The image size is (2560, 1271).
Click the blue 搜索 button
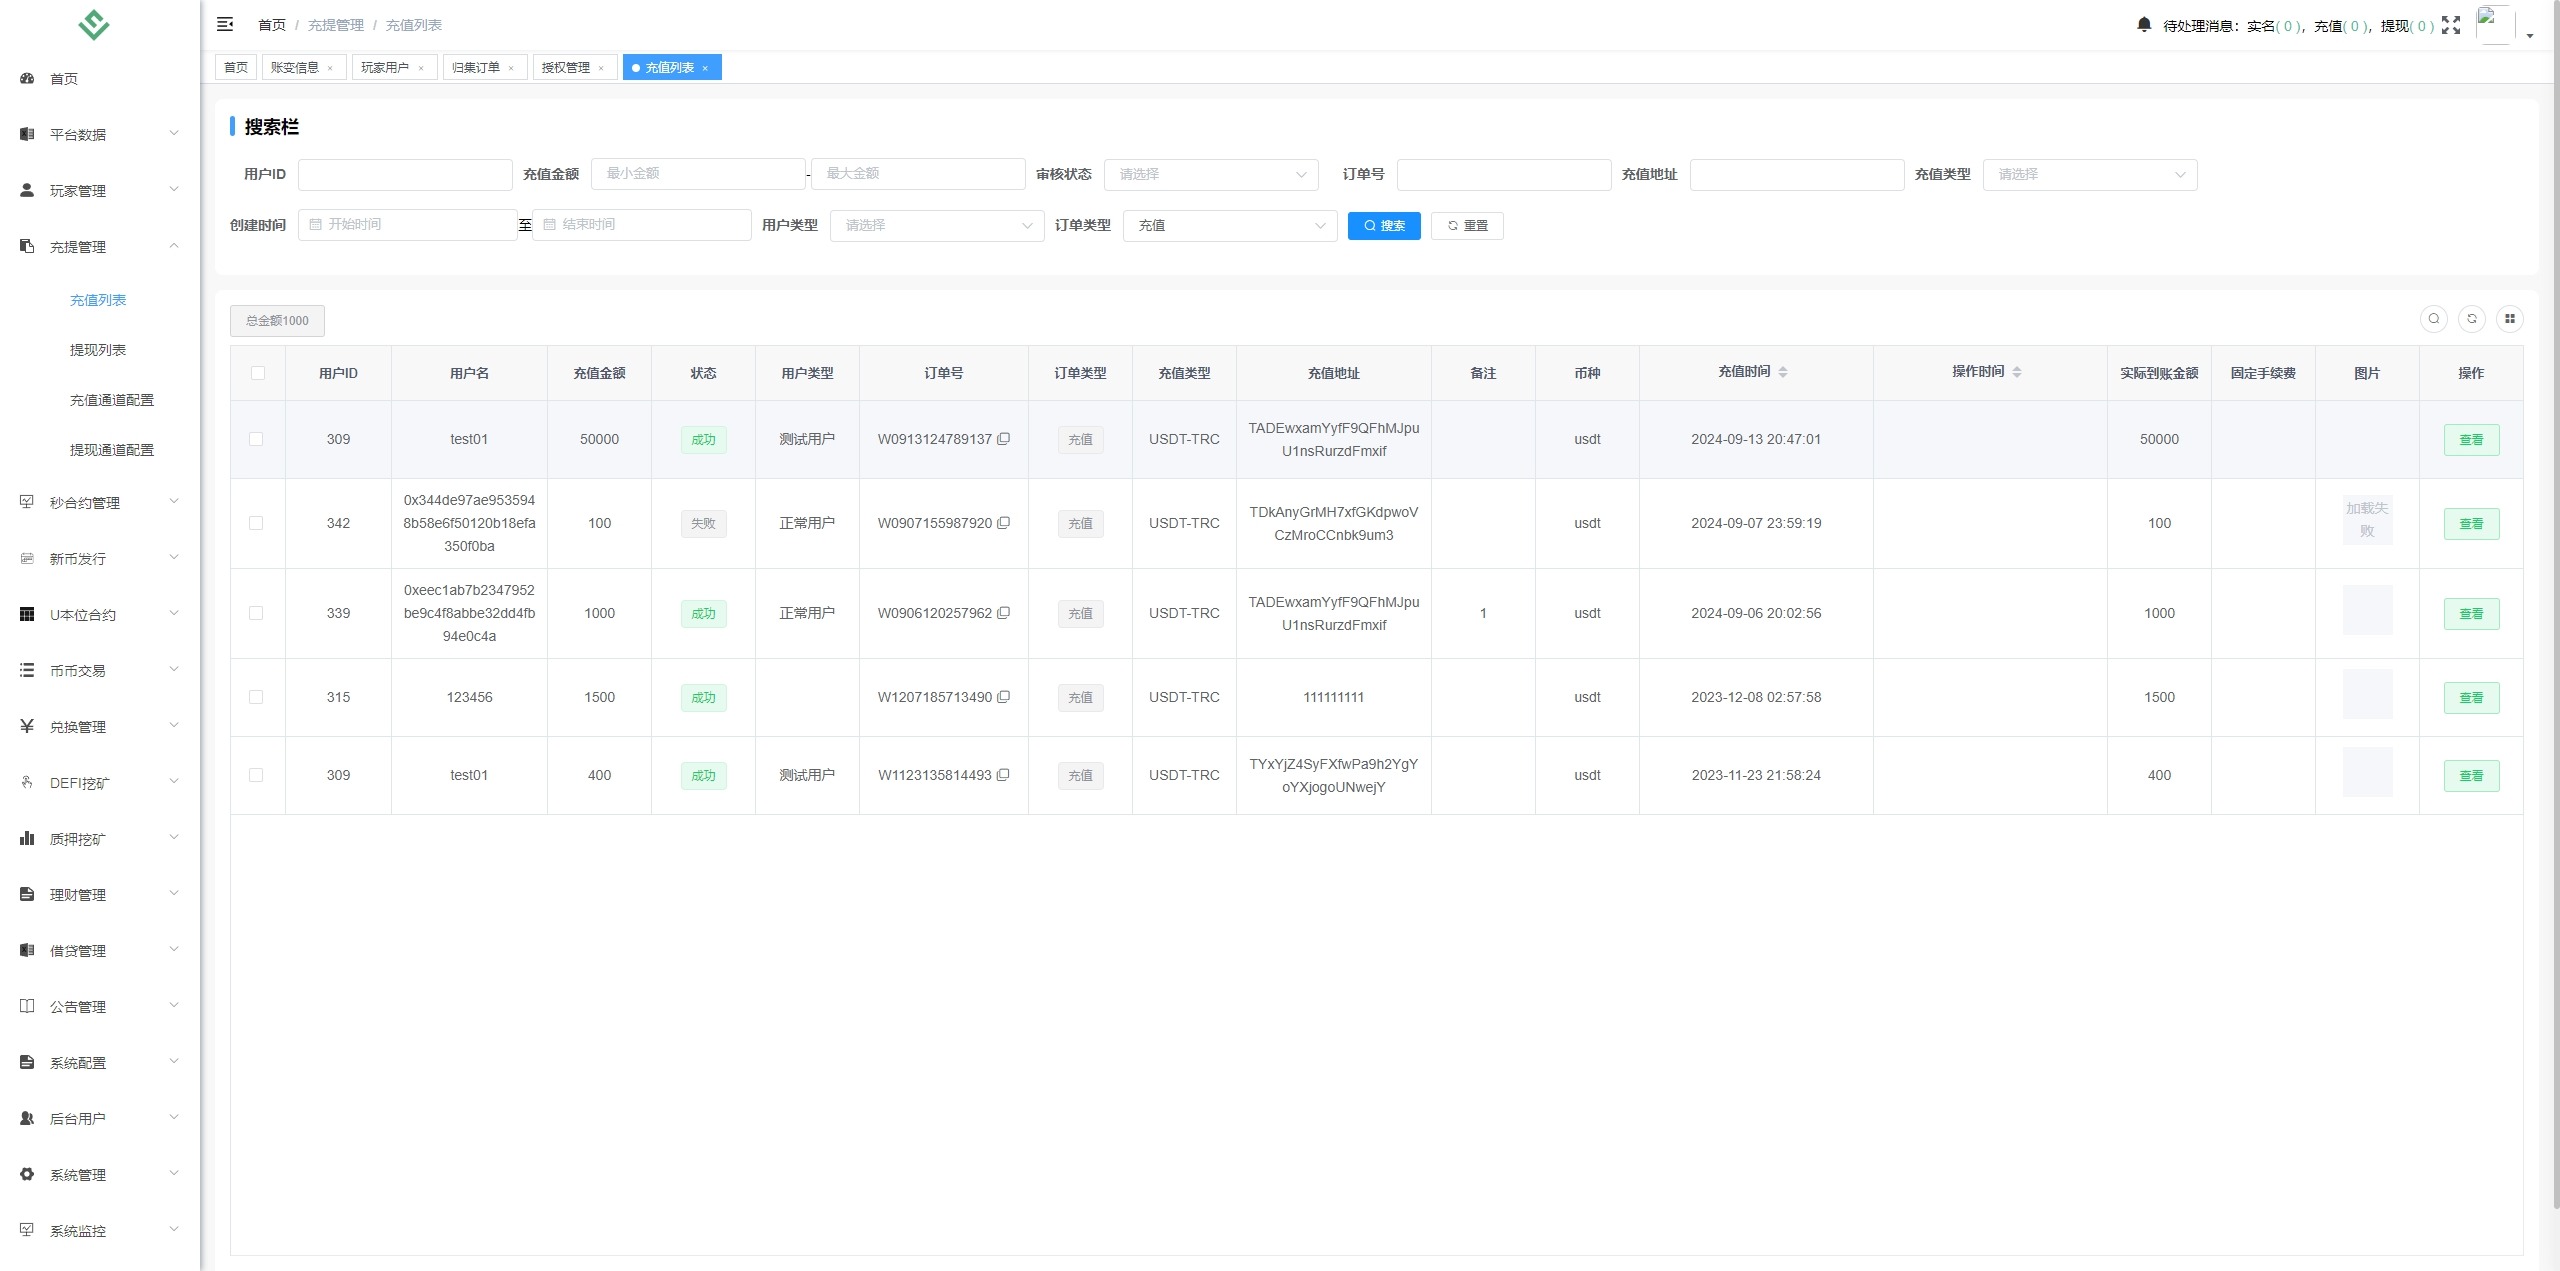pos(1383,225)
